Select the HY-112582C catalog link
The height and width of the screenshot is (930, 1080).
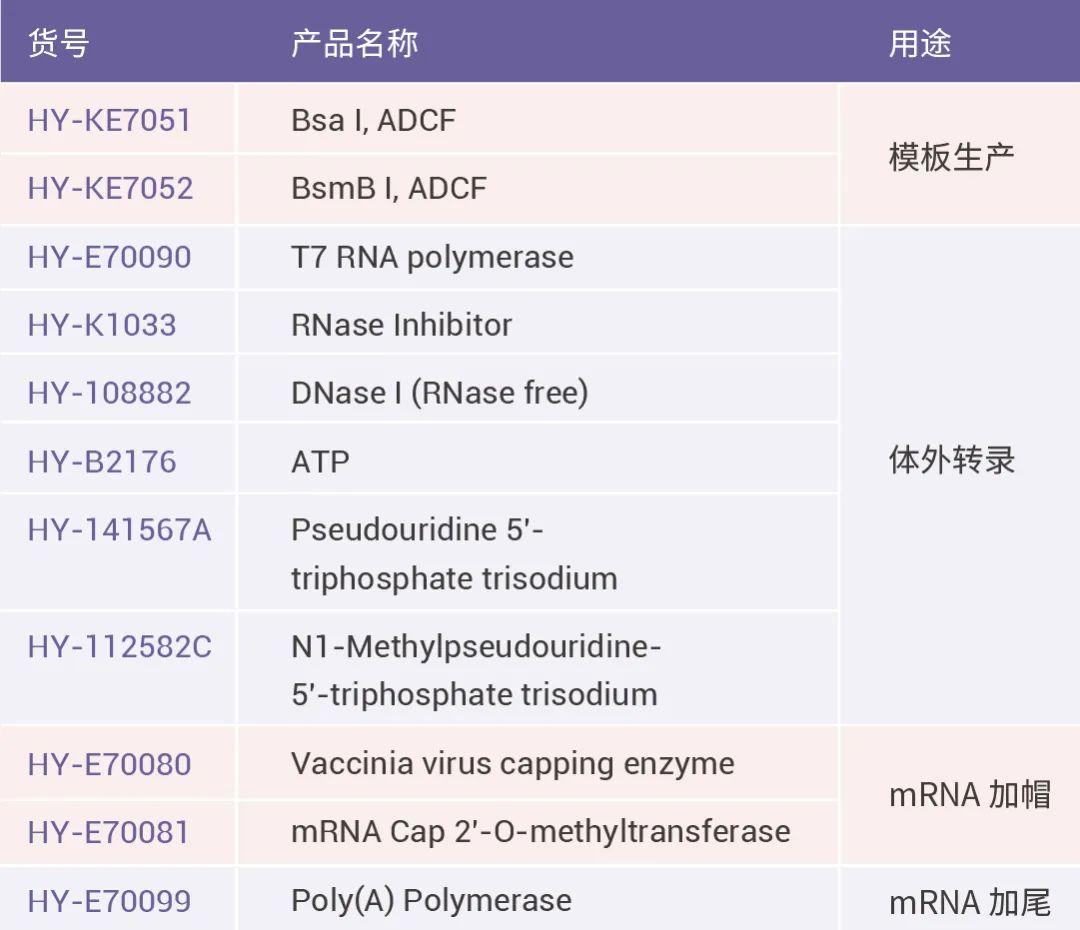pyautogui.click(x=119, y=647)
